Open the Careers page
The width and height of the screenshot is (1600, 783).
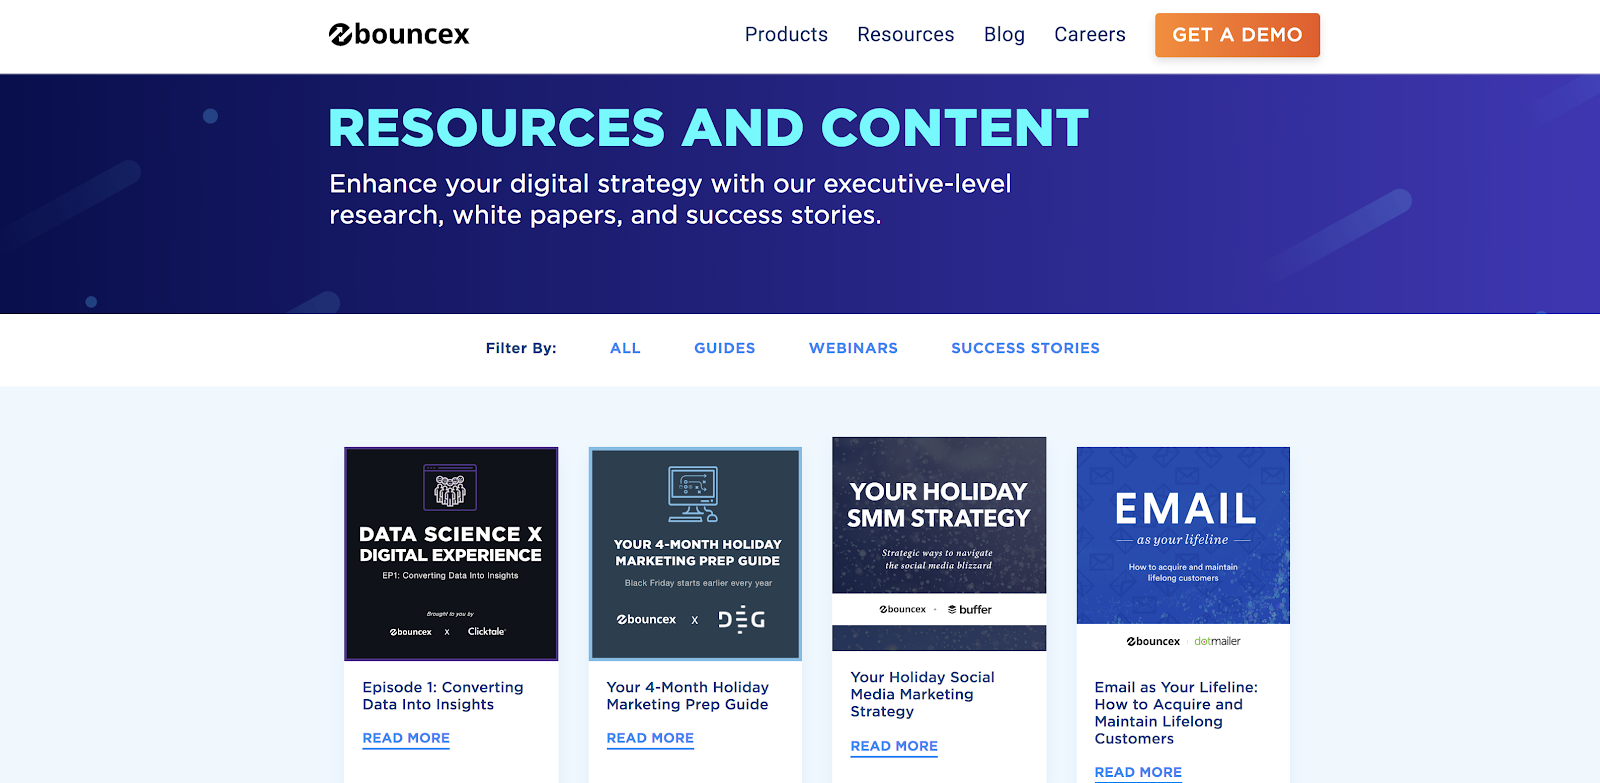pyautogui.click(x=1090, y=34)
